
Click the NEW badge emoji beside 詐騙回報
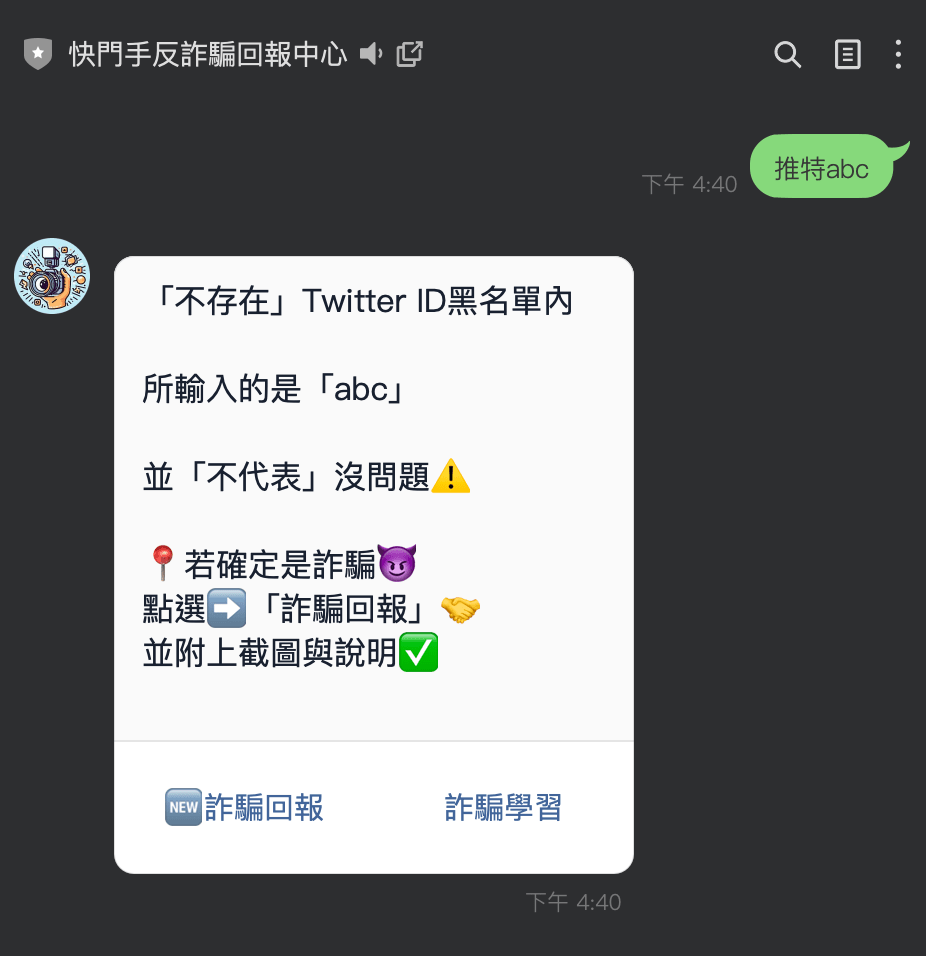click(183, 807)
